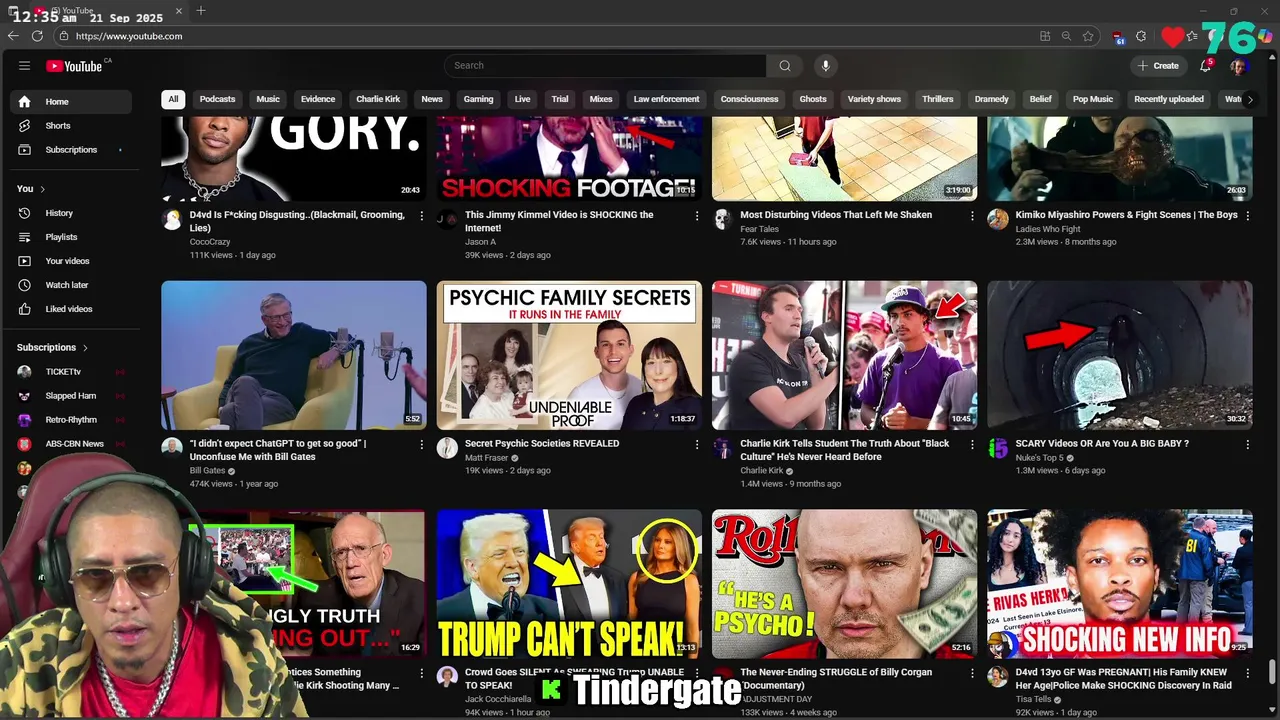Select the Music chip

pos(268,99)
